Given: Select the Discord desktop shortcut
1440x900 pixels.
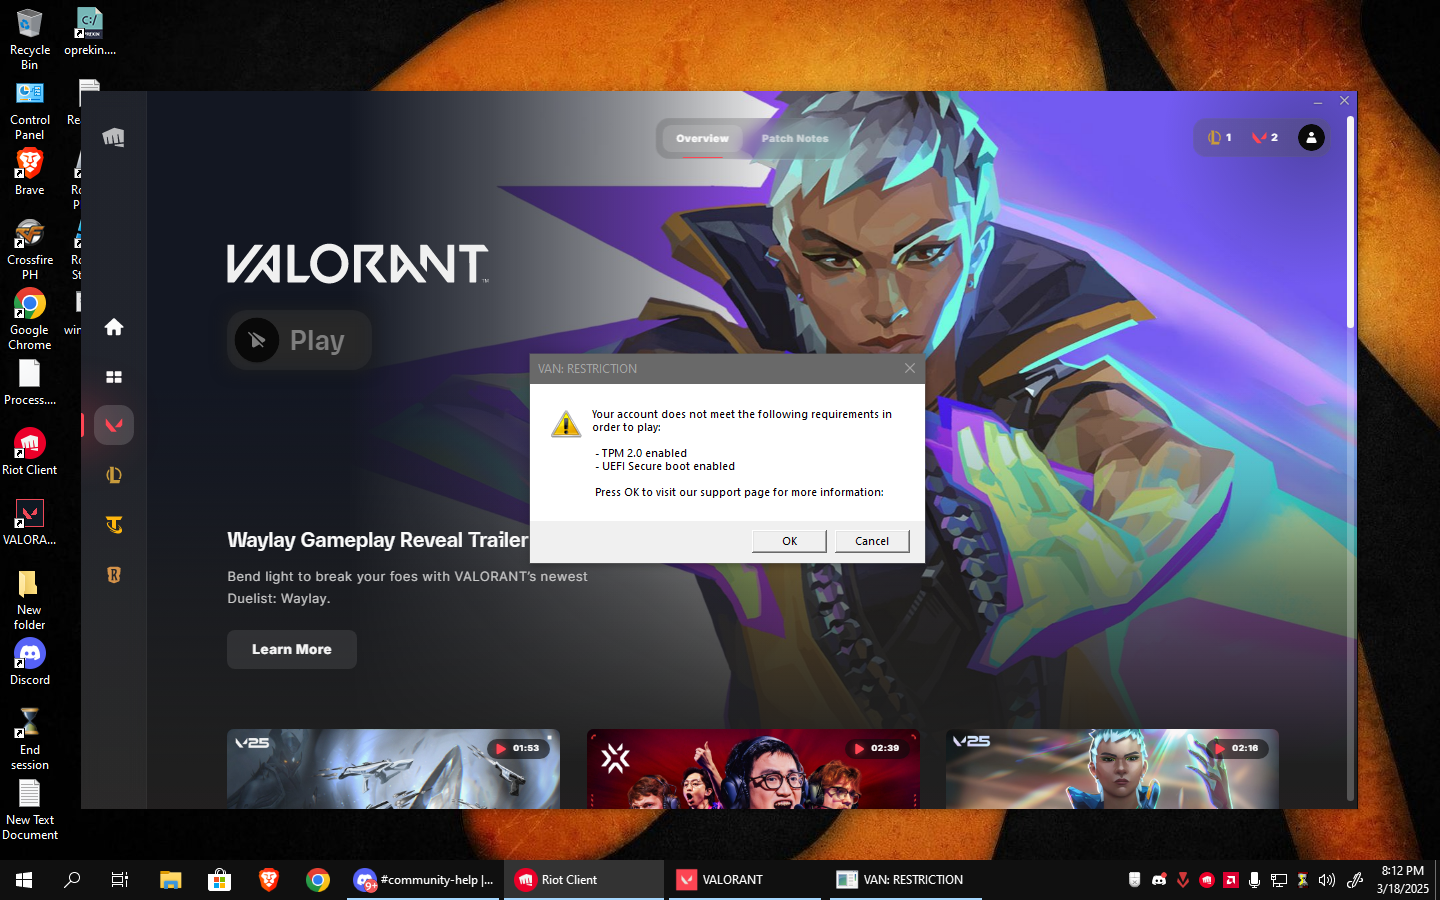Looking at the screenshot, I should click(30, 661).
